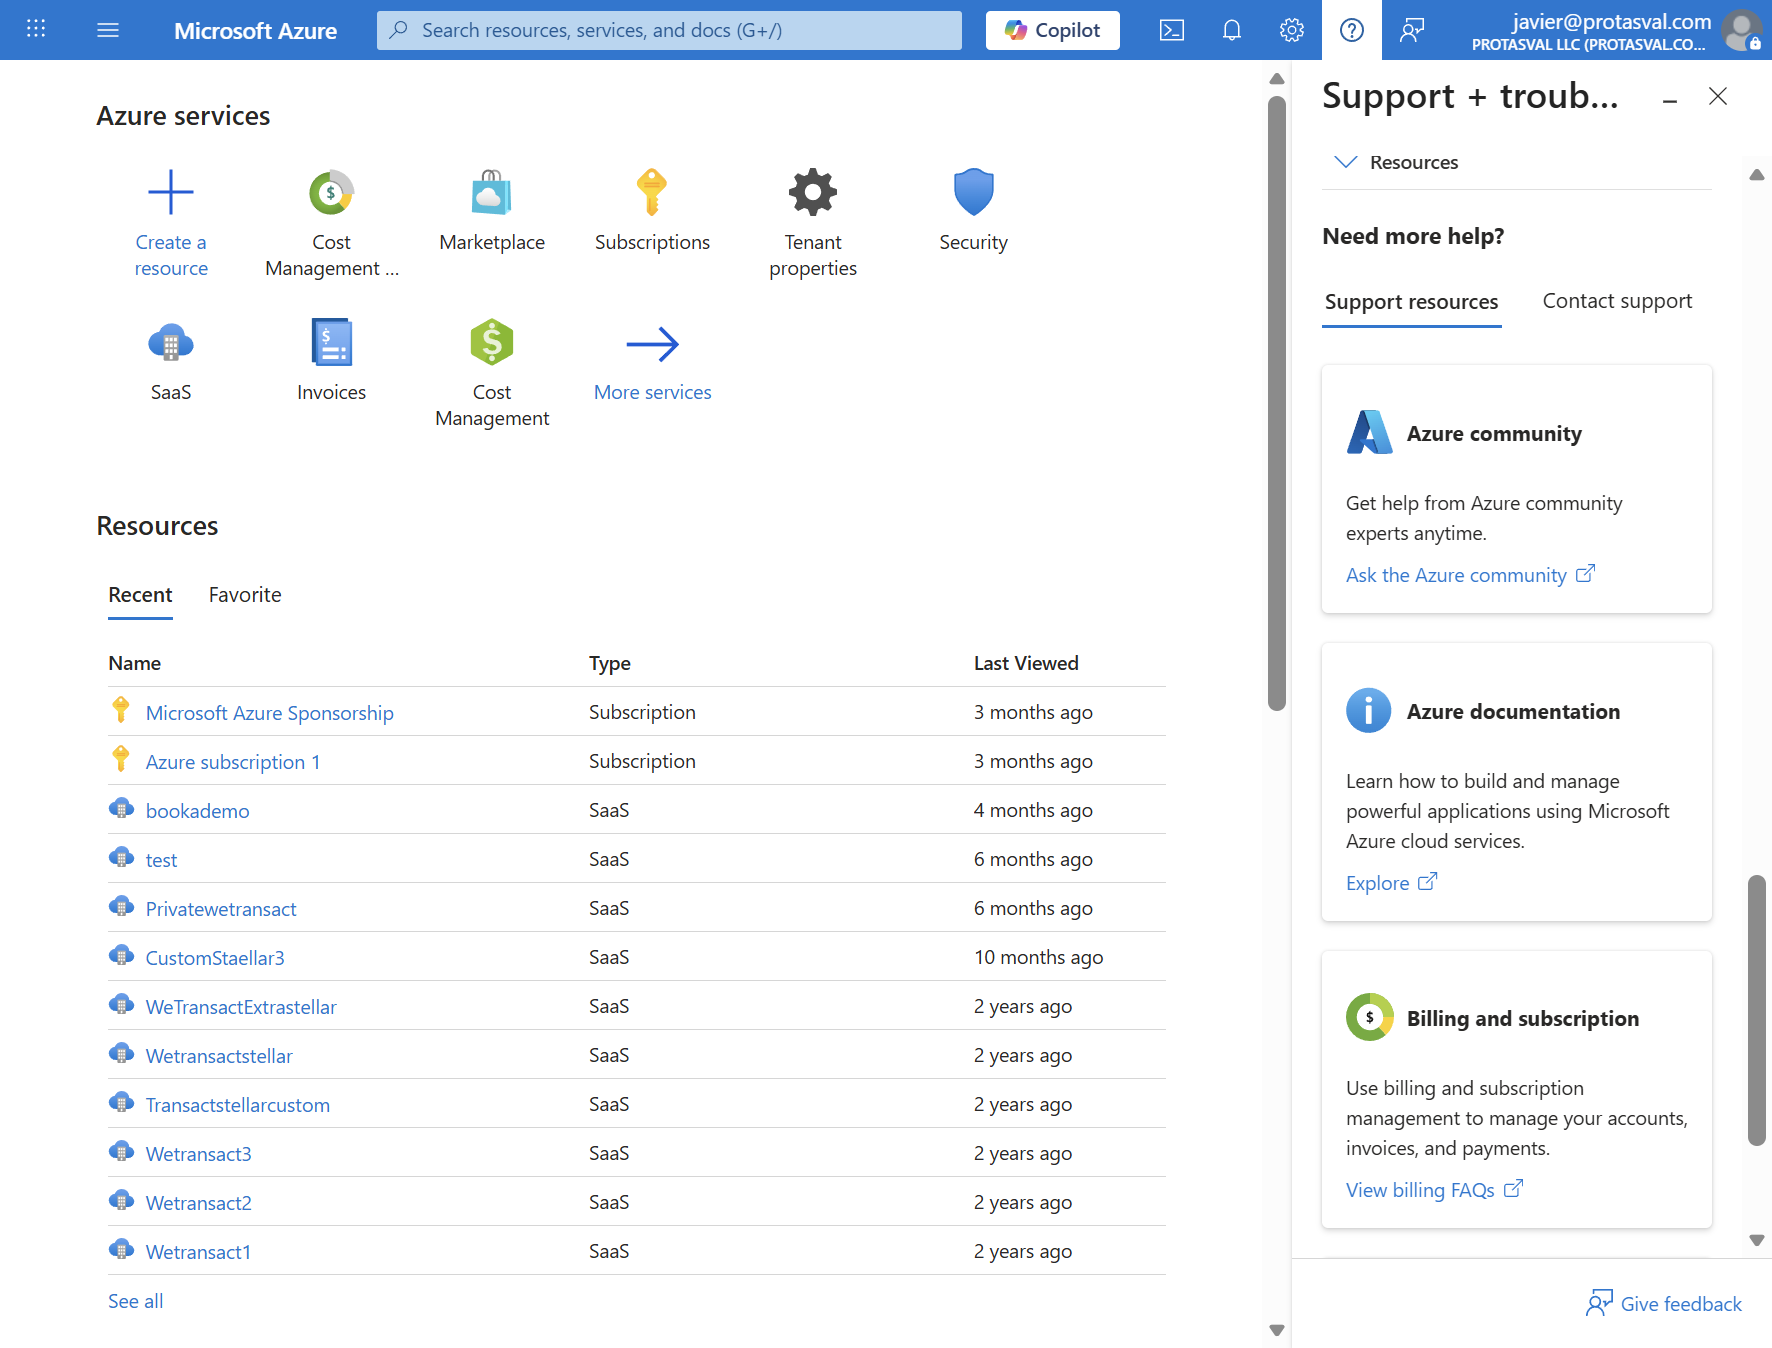Click the support panel vertical scrollbar
1772x1348 pixels.
click(1757, 1010)
